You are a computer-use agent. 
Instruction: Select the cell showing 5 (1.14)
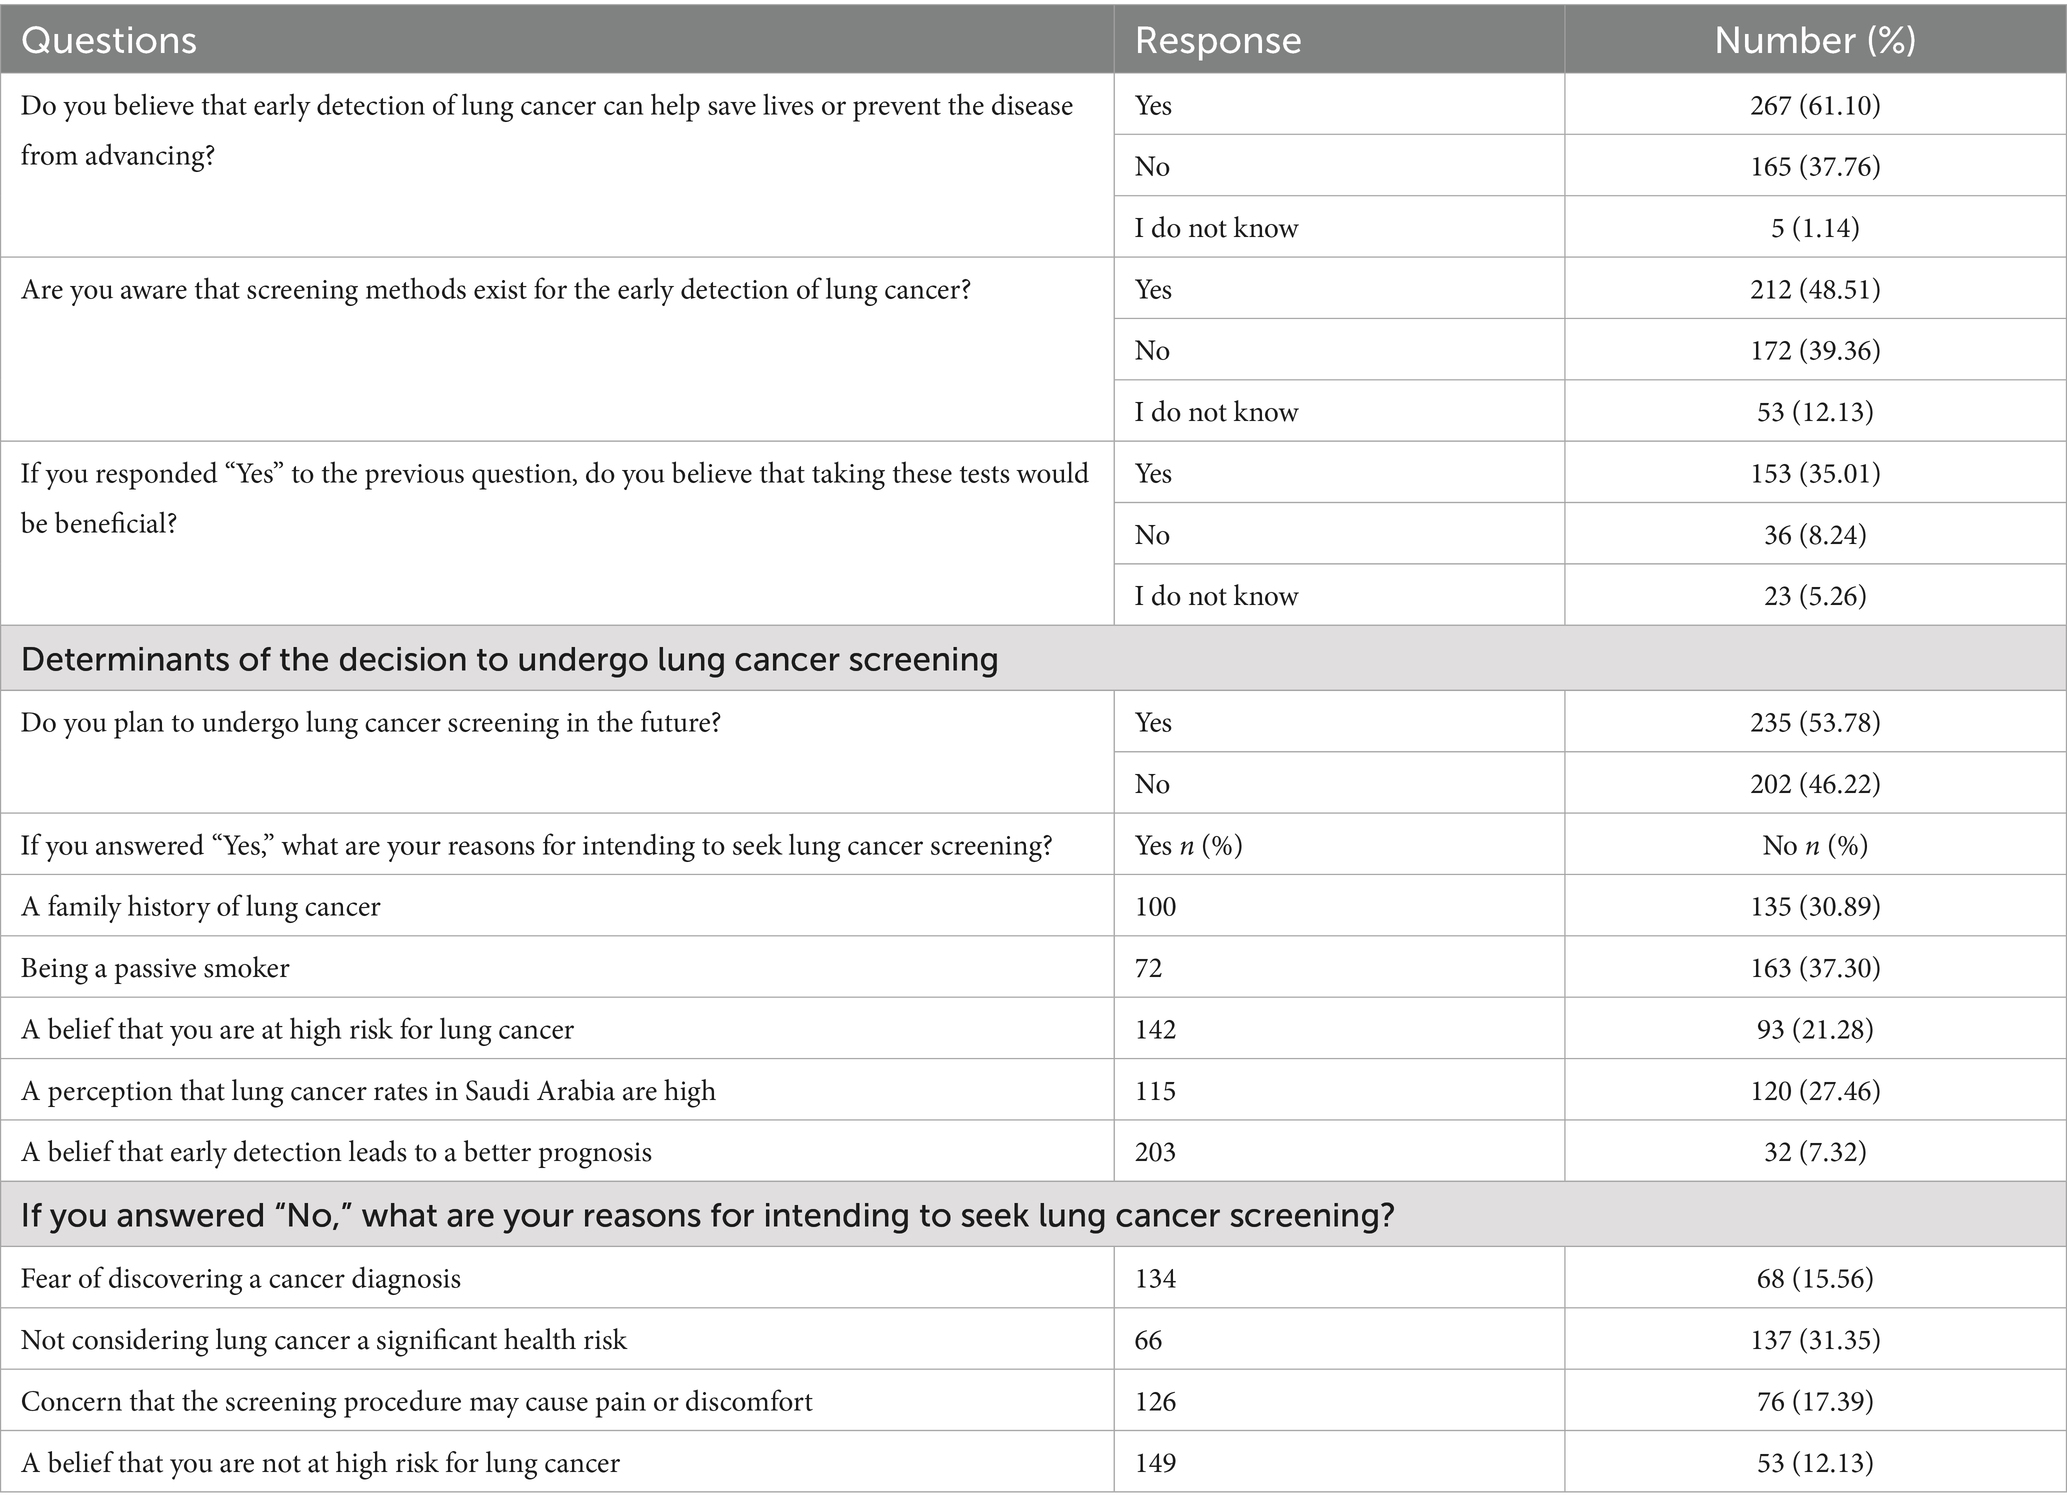pyautogui.click(x=1815, y=228)
